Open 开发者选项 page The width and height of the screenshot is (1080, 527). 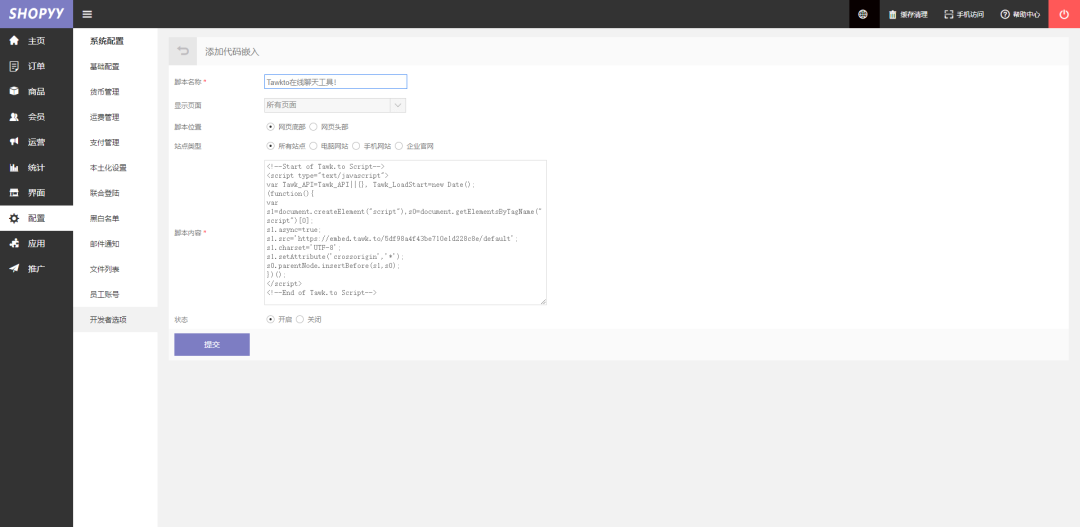click(108, 320)
